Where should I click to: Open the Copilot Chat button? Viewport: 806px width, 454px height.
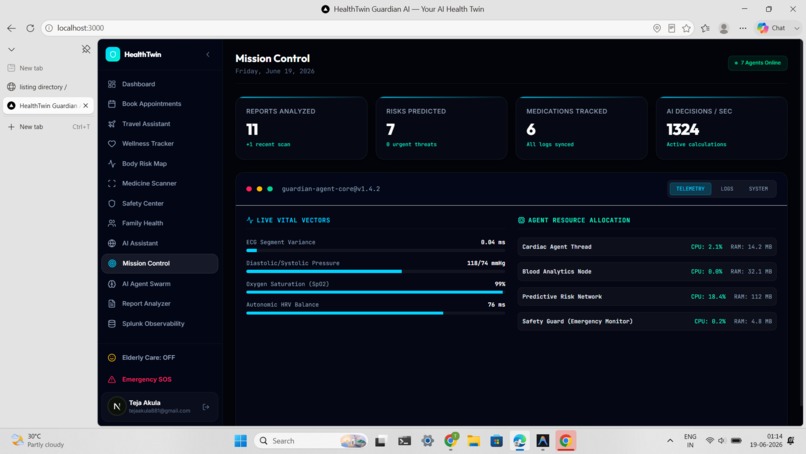coord(773,28)
